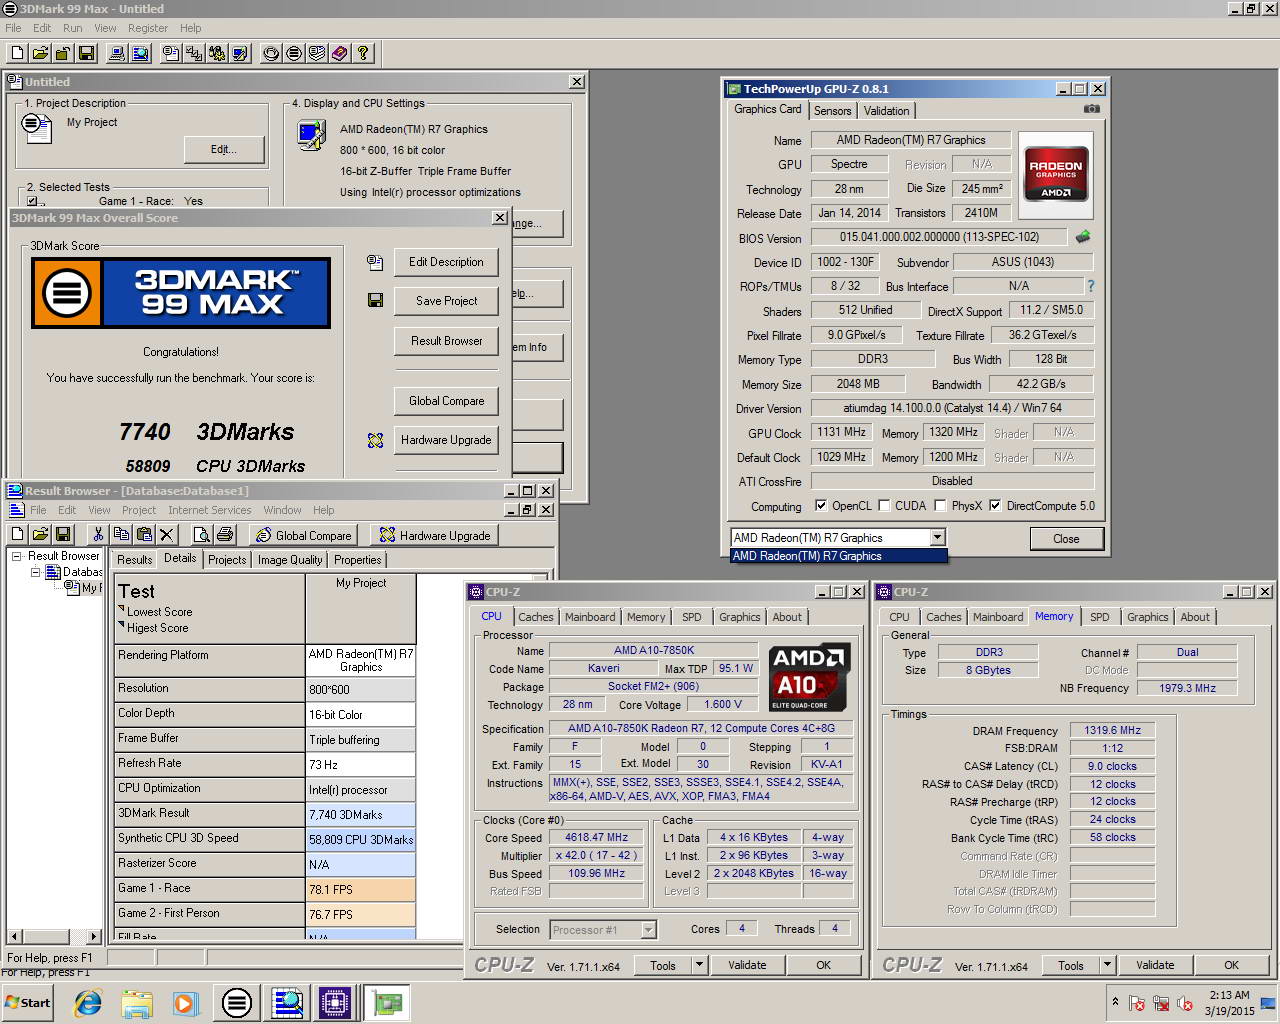Click Print icon in Result Browser toolbar
The height and width of the screenshot is (1024, 1280).
[225, 535]
